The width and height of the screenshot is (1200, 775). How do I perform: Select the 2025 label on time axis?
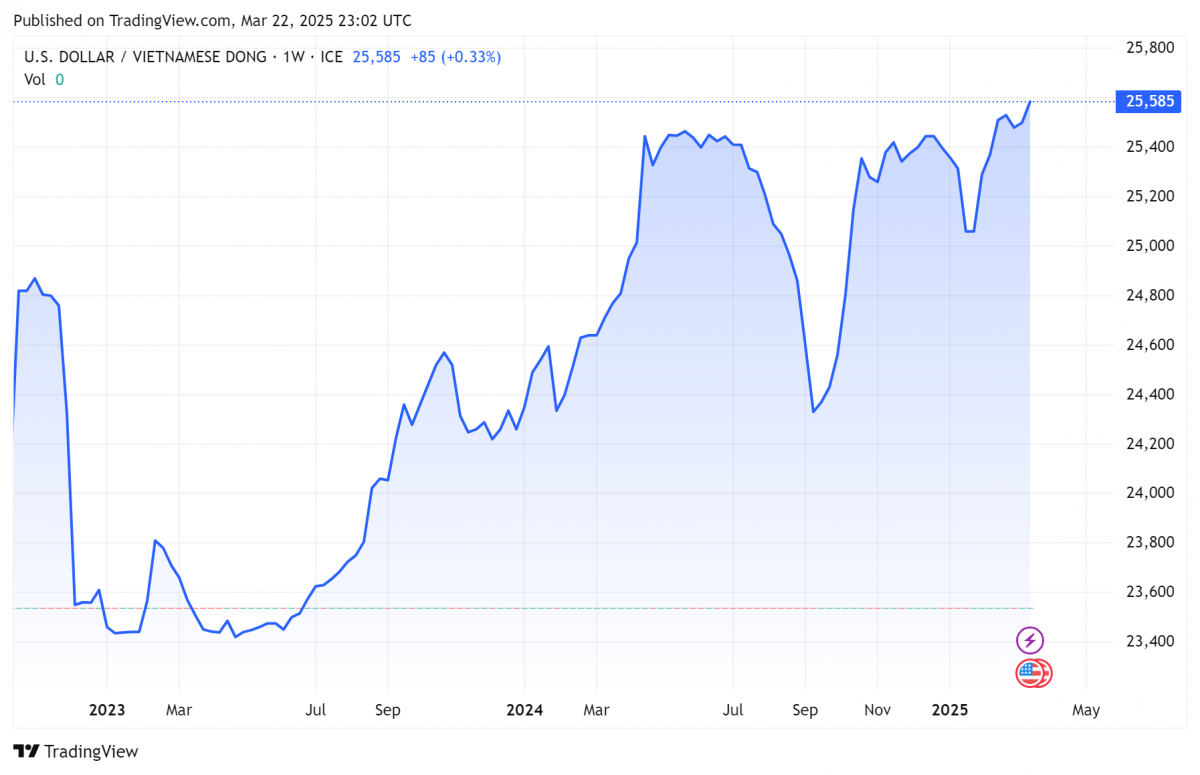949,710
